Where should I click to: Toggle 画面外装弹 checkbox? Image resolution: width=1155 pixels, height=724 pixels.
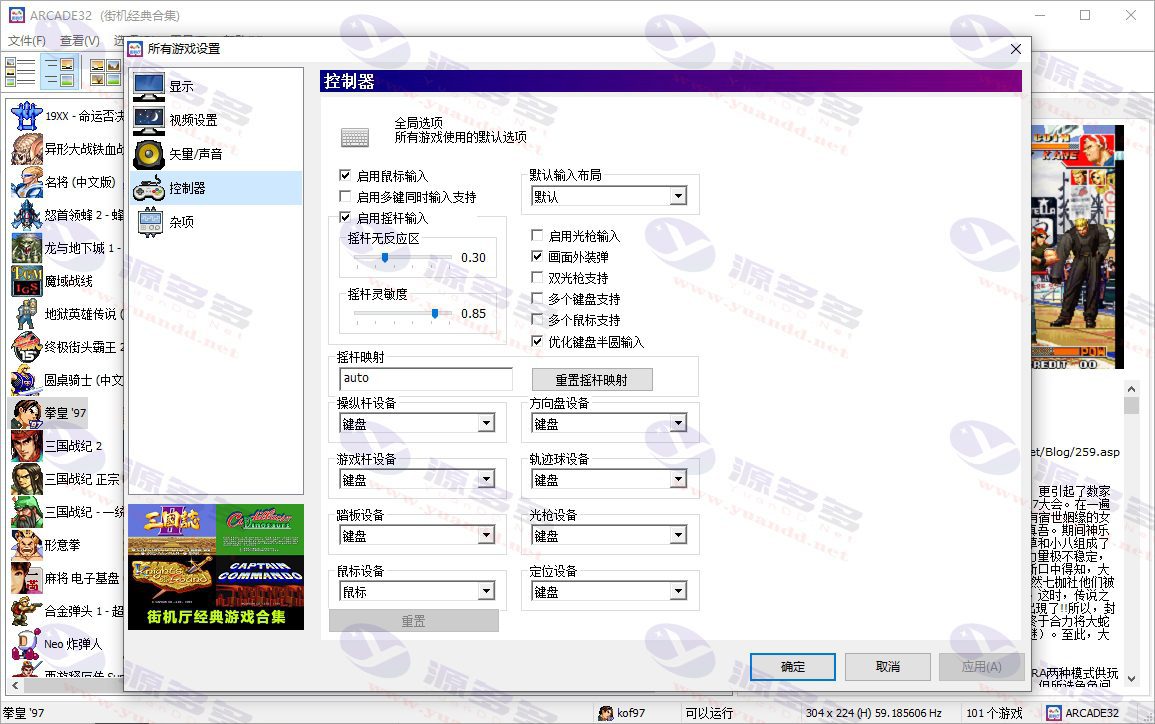click(537, 256)
